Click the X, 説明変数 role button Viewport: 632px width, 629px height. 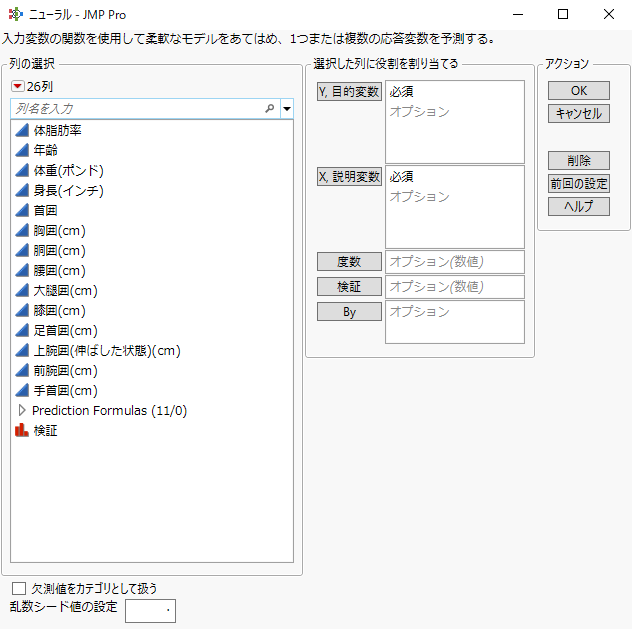[349, 176]
